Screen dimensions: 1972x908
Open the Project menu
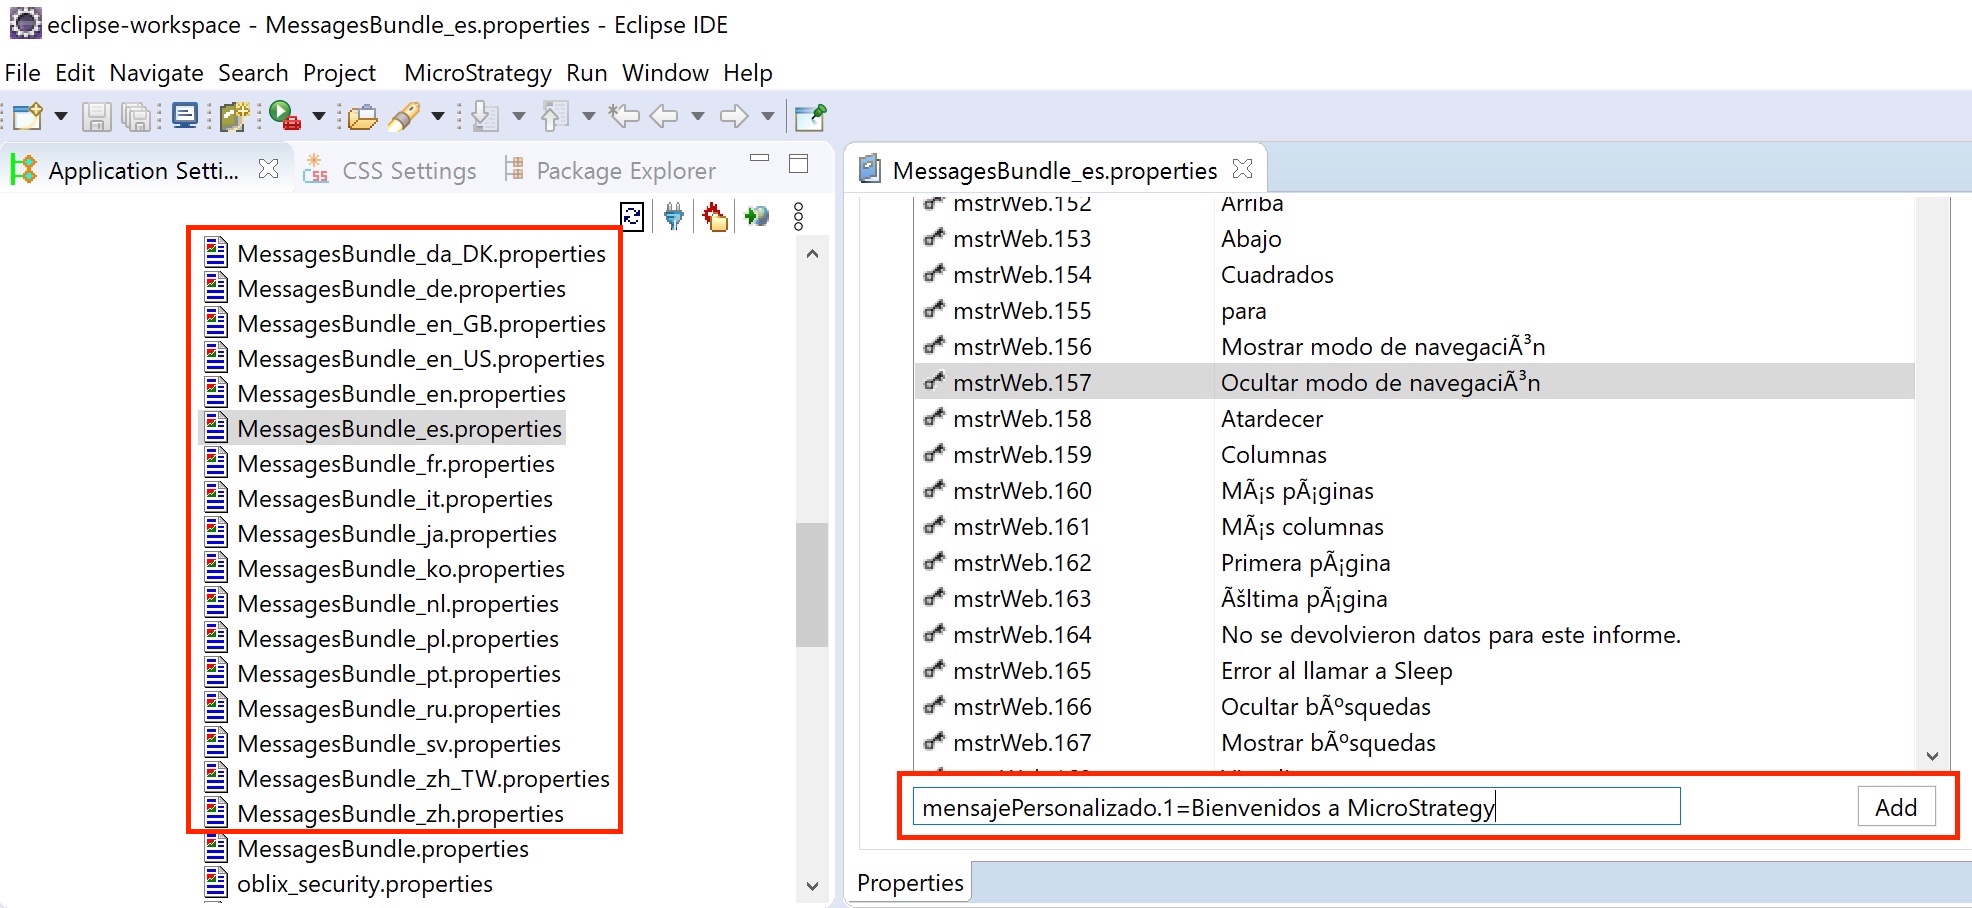(x=339, y=73)
